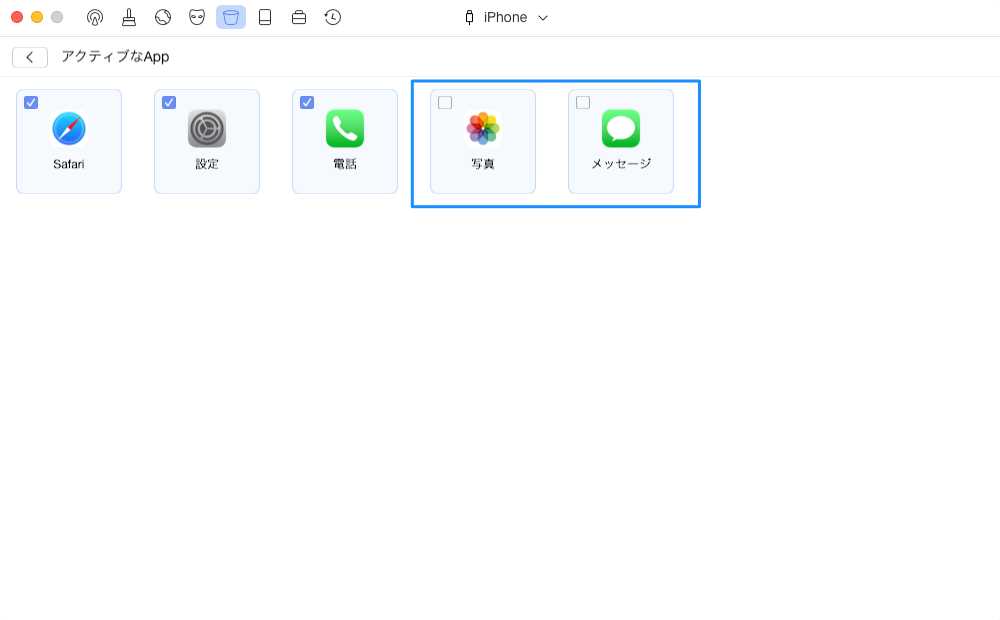Go back with the arrow button

tap(30, 57)
